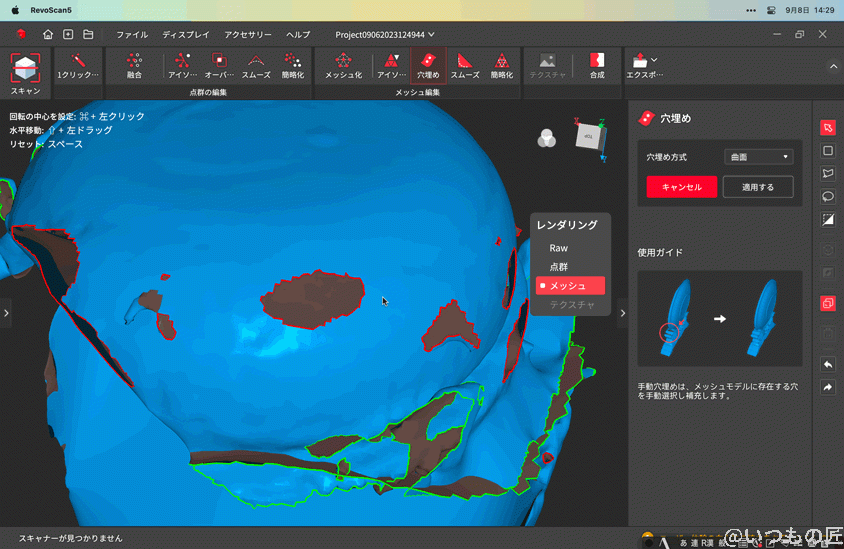Viewport: 844px width, 549px height.
Task: Click the redo arrow in right sidebar
Action: [x=827, y=388]
